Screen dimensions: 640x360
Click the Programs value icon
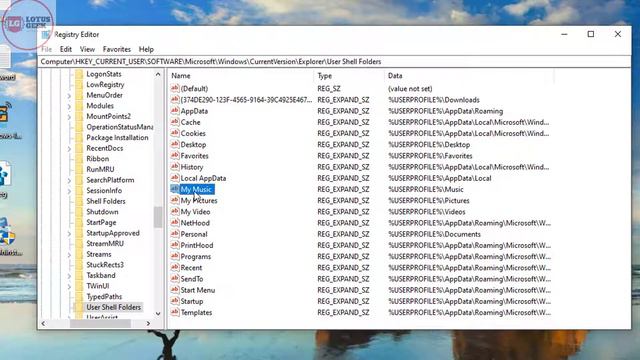coord(175,256)
